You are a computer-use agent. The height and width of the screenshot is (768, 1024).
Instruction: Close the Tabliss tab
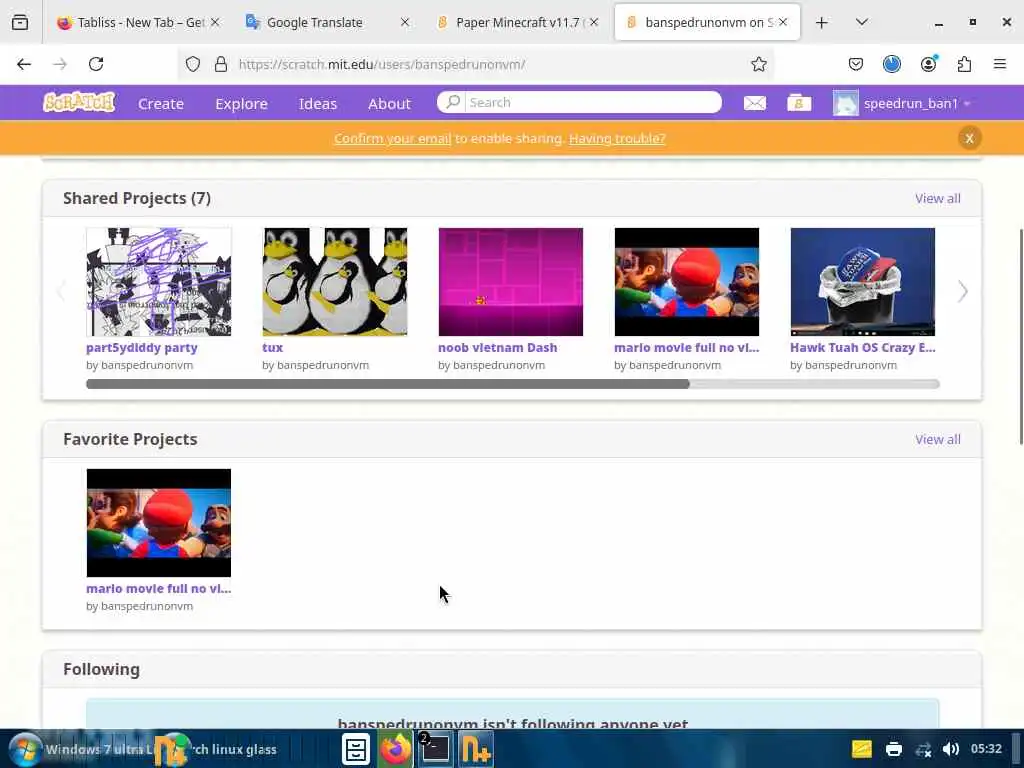tap(215, 22)
